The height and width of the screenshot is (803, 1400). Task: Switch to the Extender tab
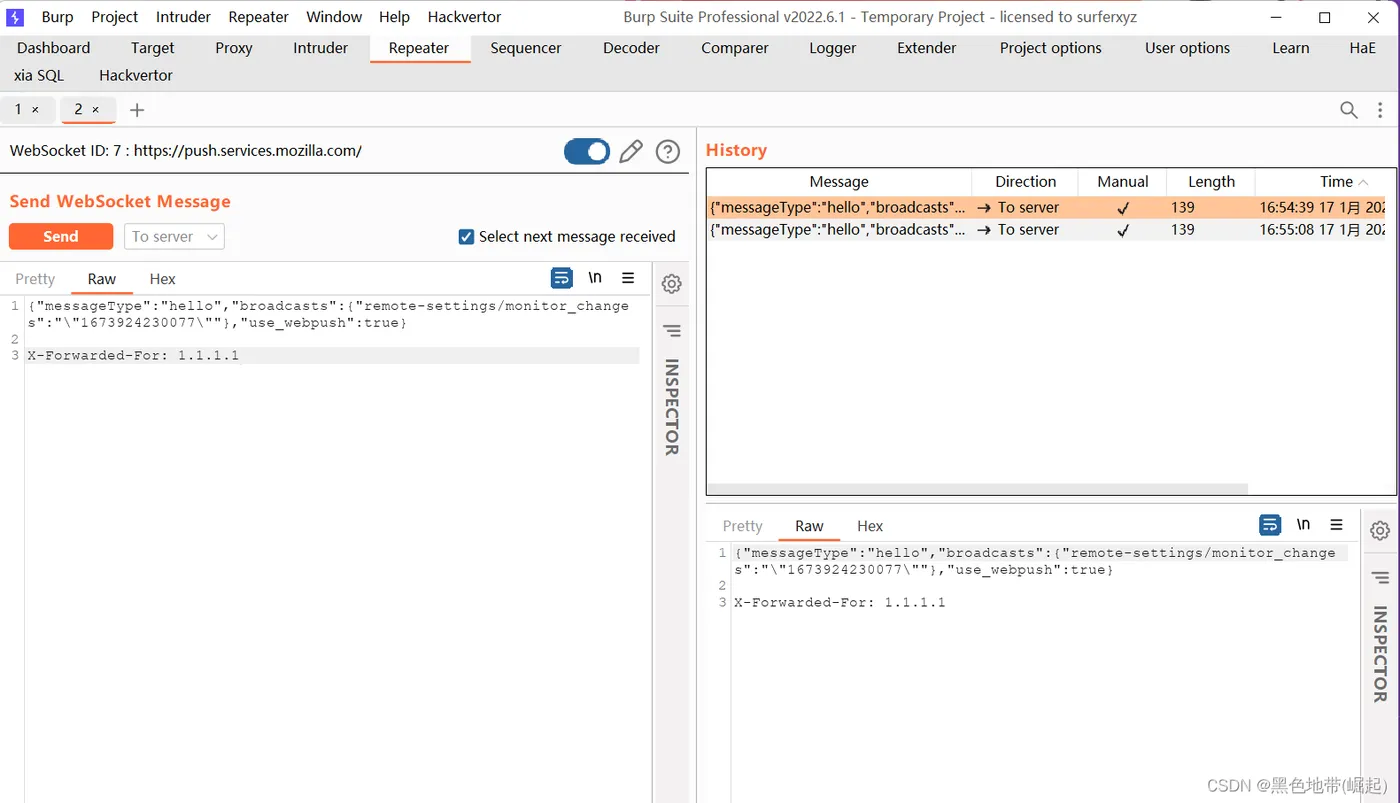(926, 48)
